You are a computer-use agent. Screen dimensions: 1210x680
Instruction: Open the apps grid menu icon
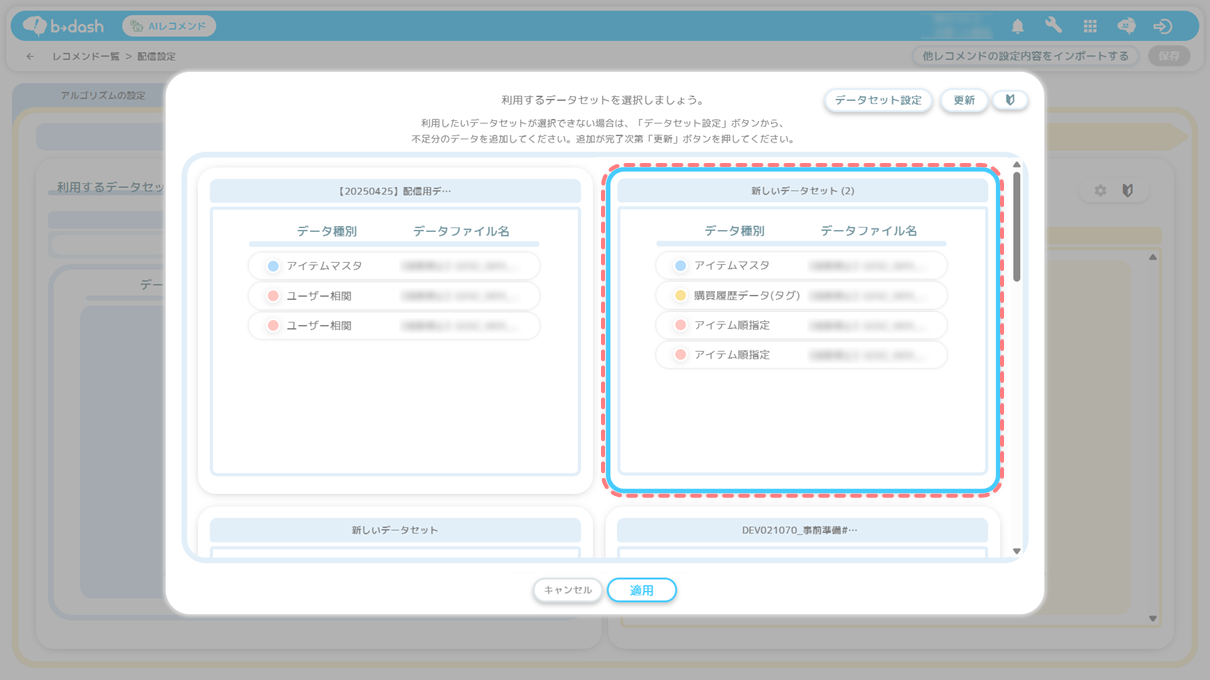click(x=1090, y=26)
